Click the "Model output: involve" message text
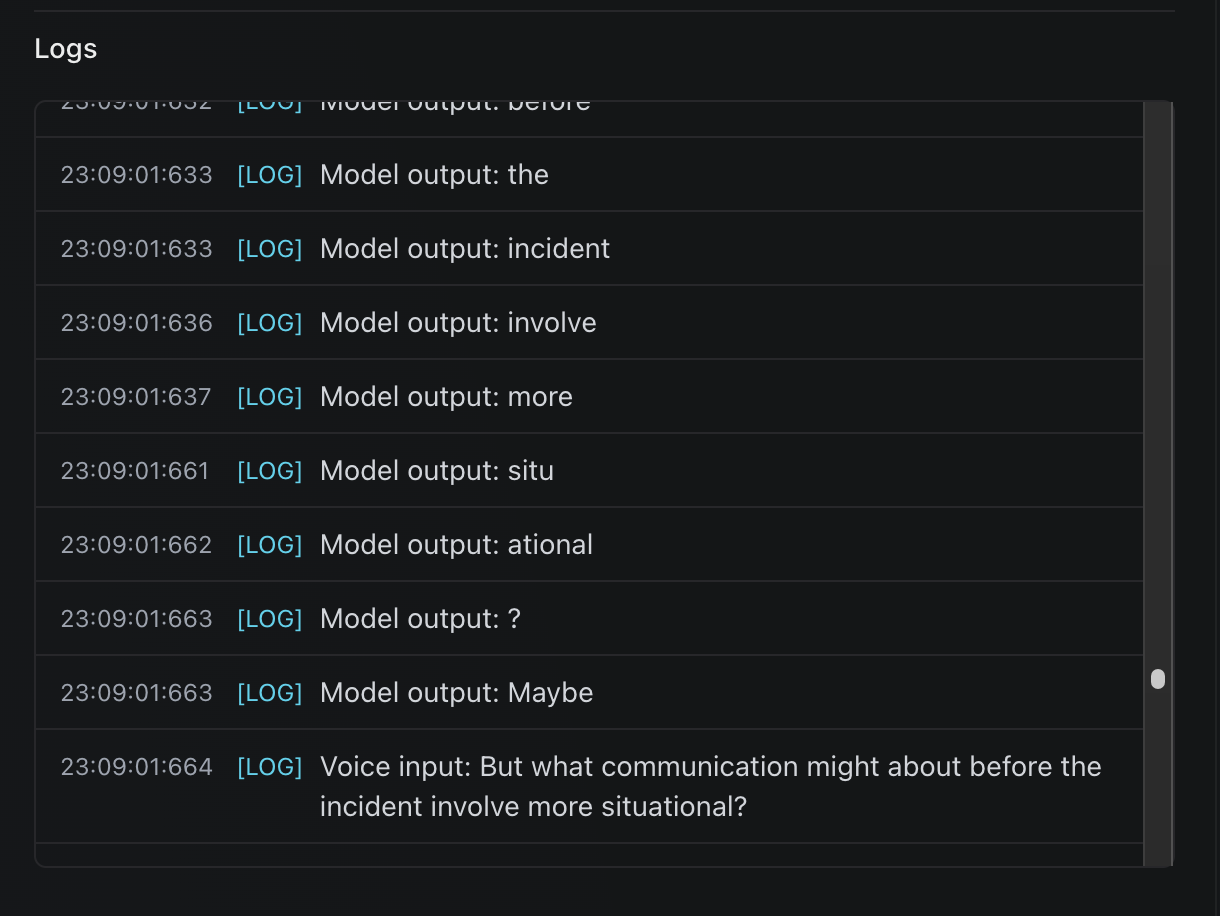Image resolution: width=1220 pixels, height=916 pixels. [x=458, y=322]
